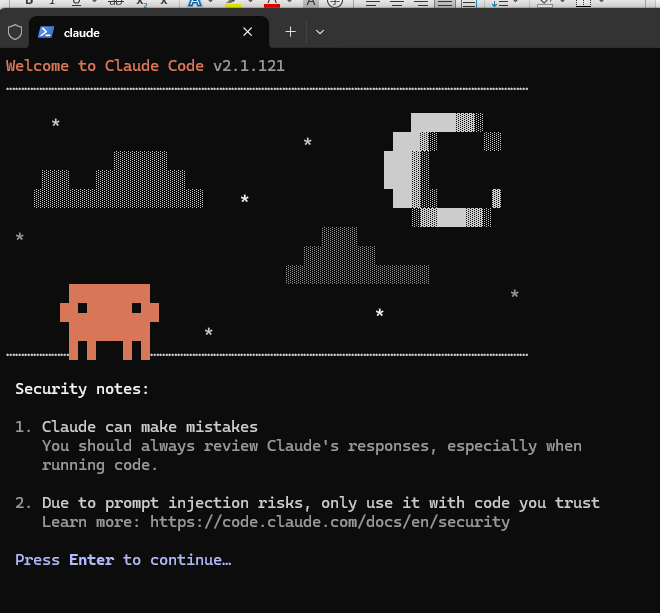The image size is (660, 613).
Task: Click 'You should always review Claude's responses' line
Action: click(311, 446)
